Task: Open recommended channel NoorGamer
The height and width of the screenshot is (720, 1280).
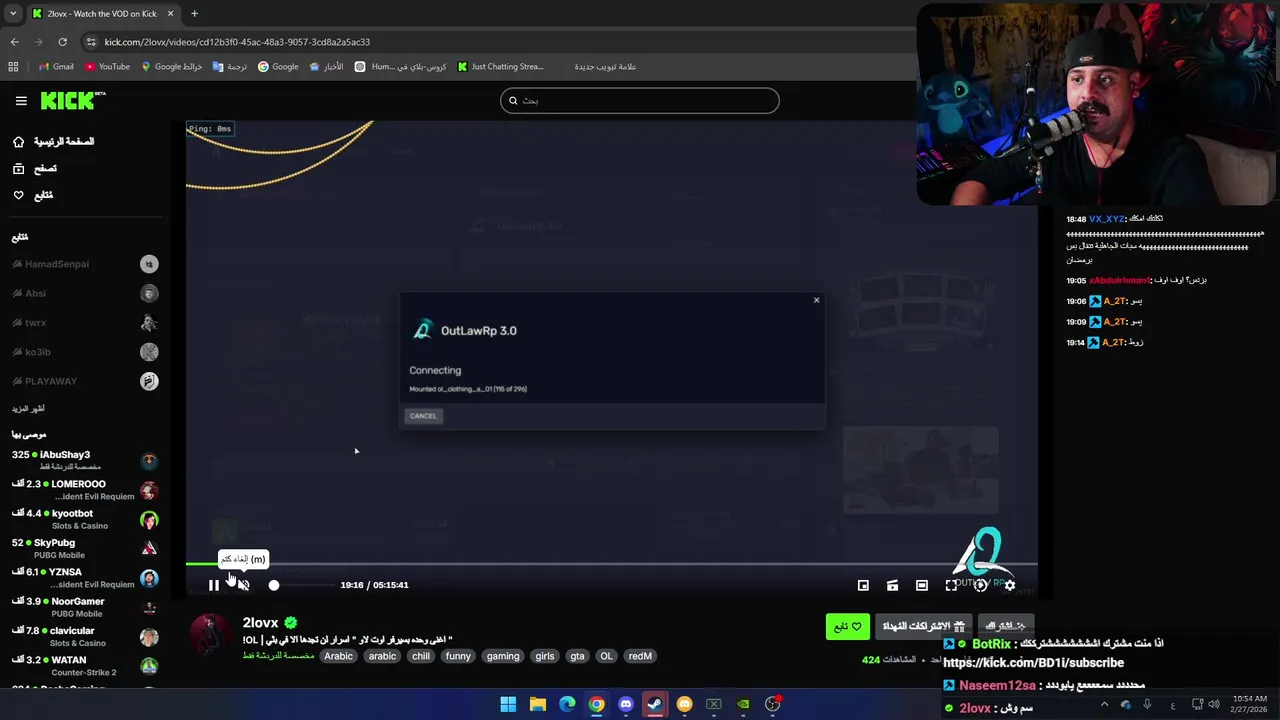Action: (x=85, y=607)
